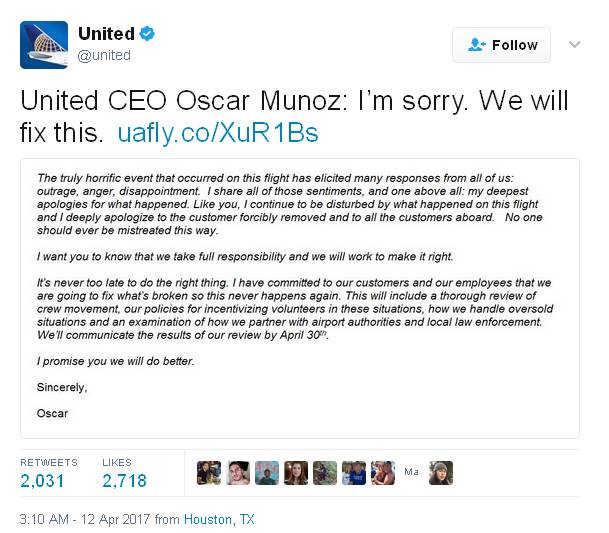Open the embedded Oscar Munoz statement image
609x533 pixels.
pyautogui.click(x=300, y=298)
